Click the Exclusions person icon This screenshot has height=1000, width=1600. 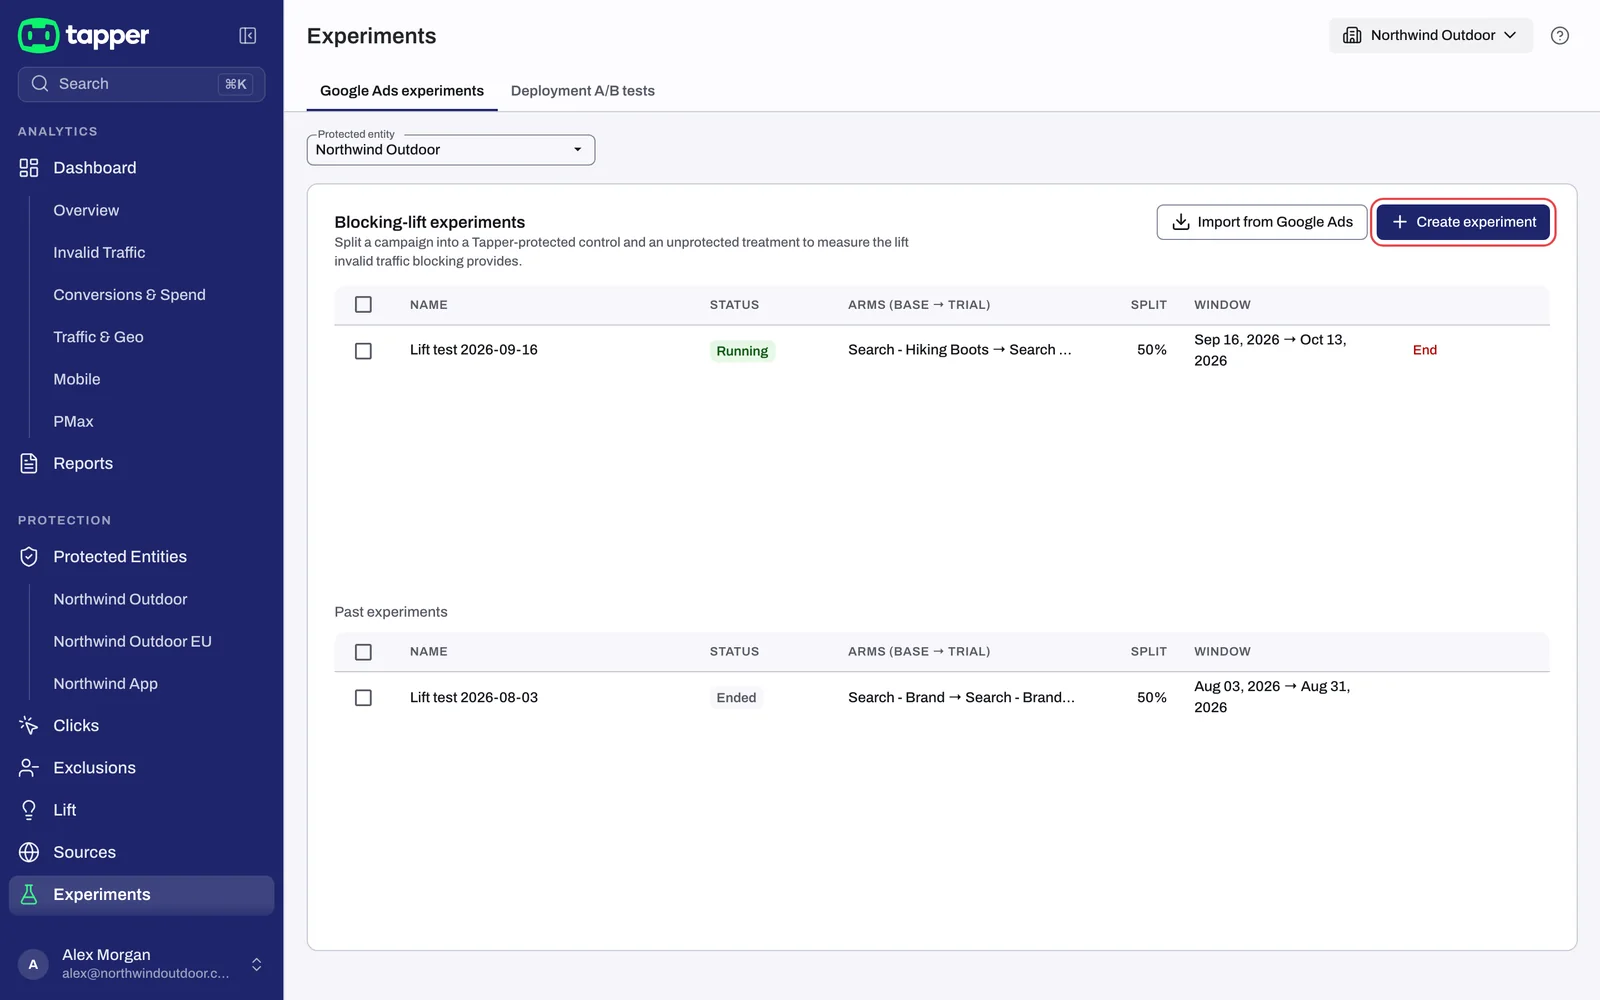(29, 768)
